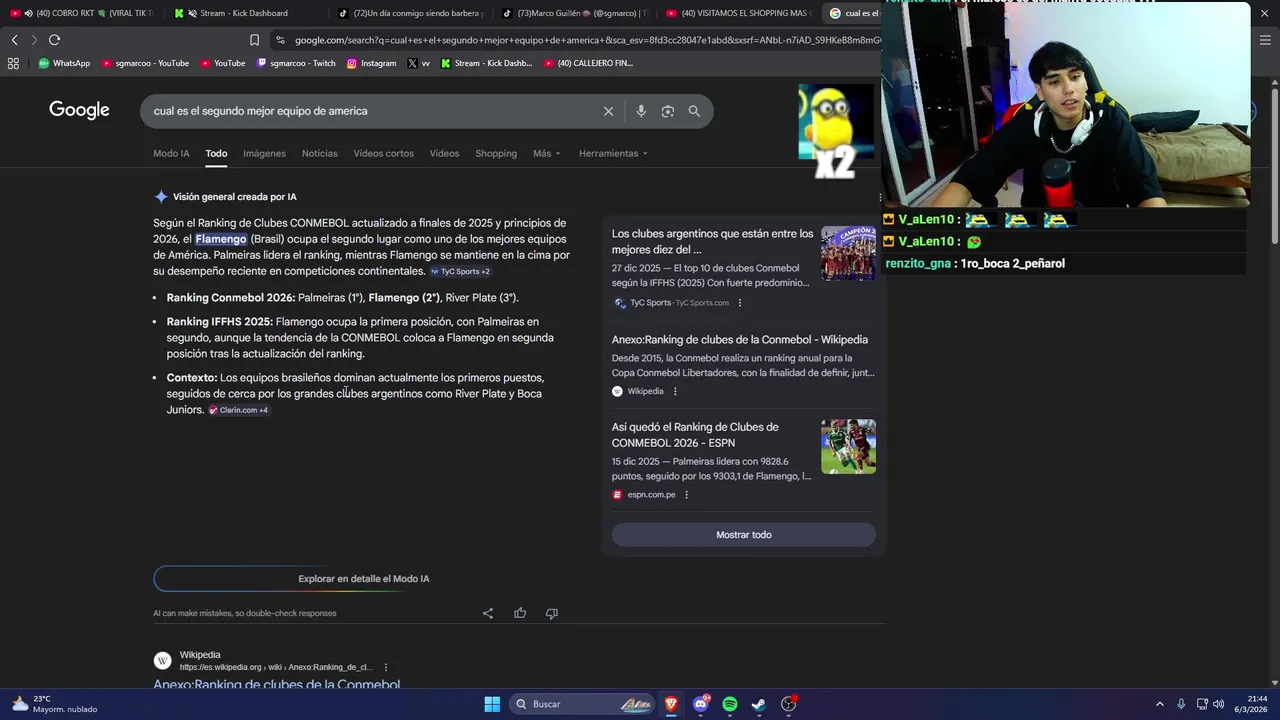
Task: Open Brave browser from the taskbar
Action: tap(671, 704)
